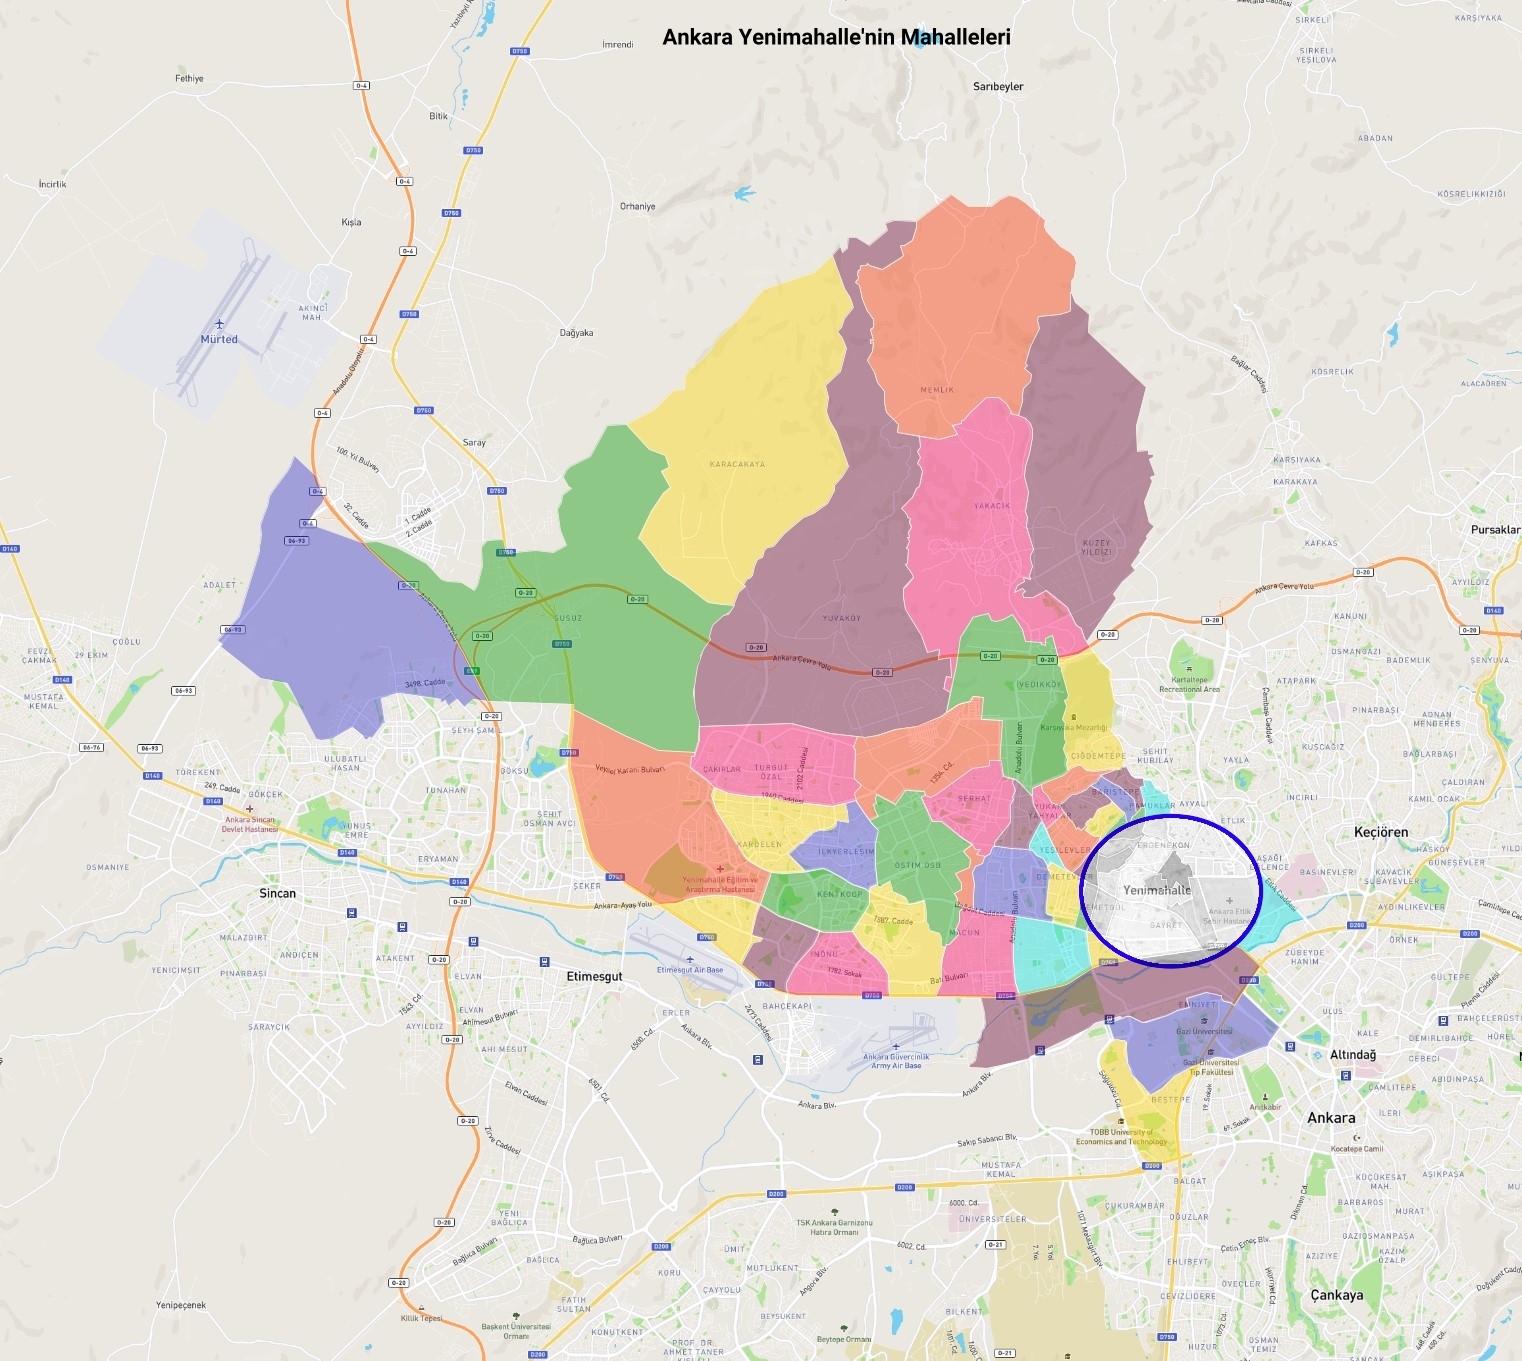Select the Bahçekapı neighborhood label
Viewport: 1522px width, 1361px height.
pos(787,1006)
